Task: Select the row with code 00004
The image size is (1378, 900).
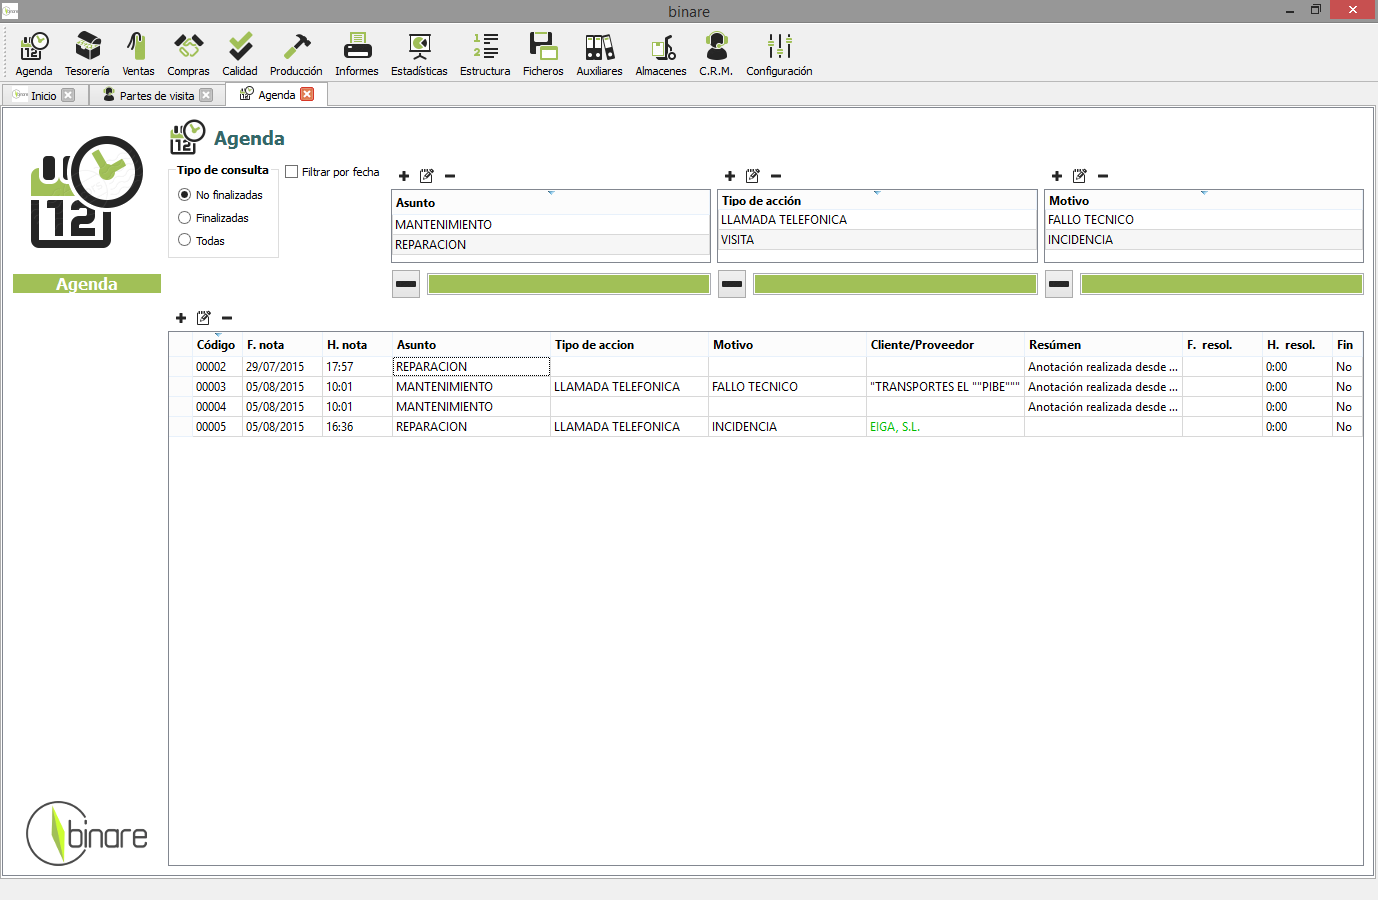Action: 765,407
